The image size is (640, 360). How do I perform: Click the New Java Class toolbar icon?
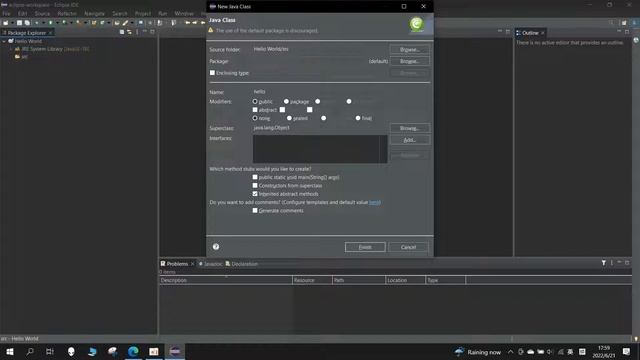[x=102, y=22]
